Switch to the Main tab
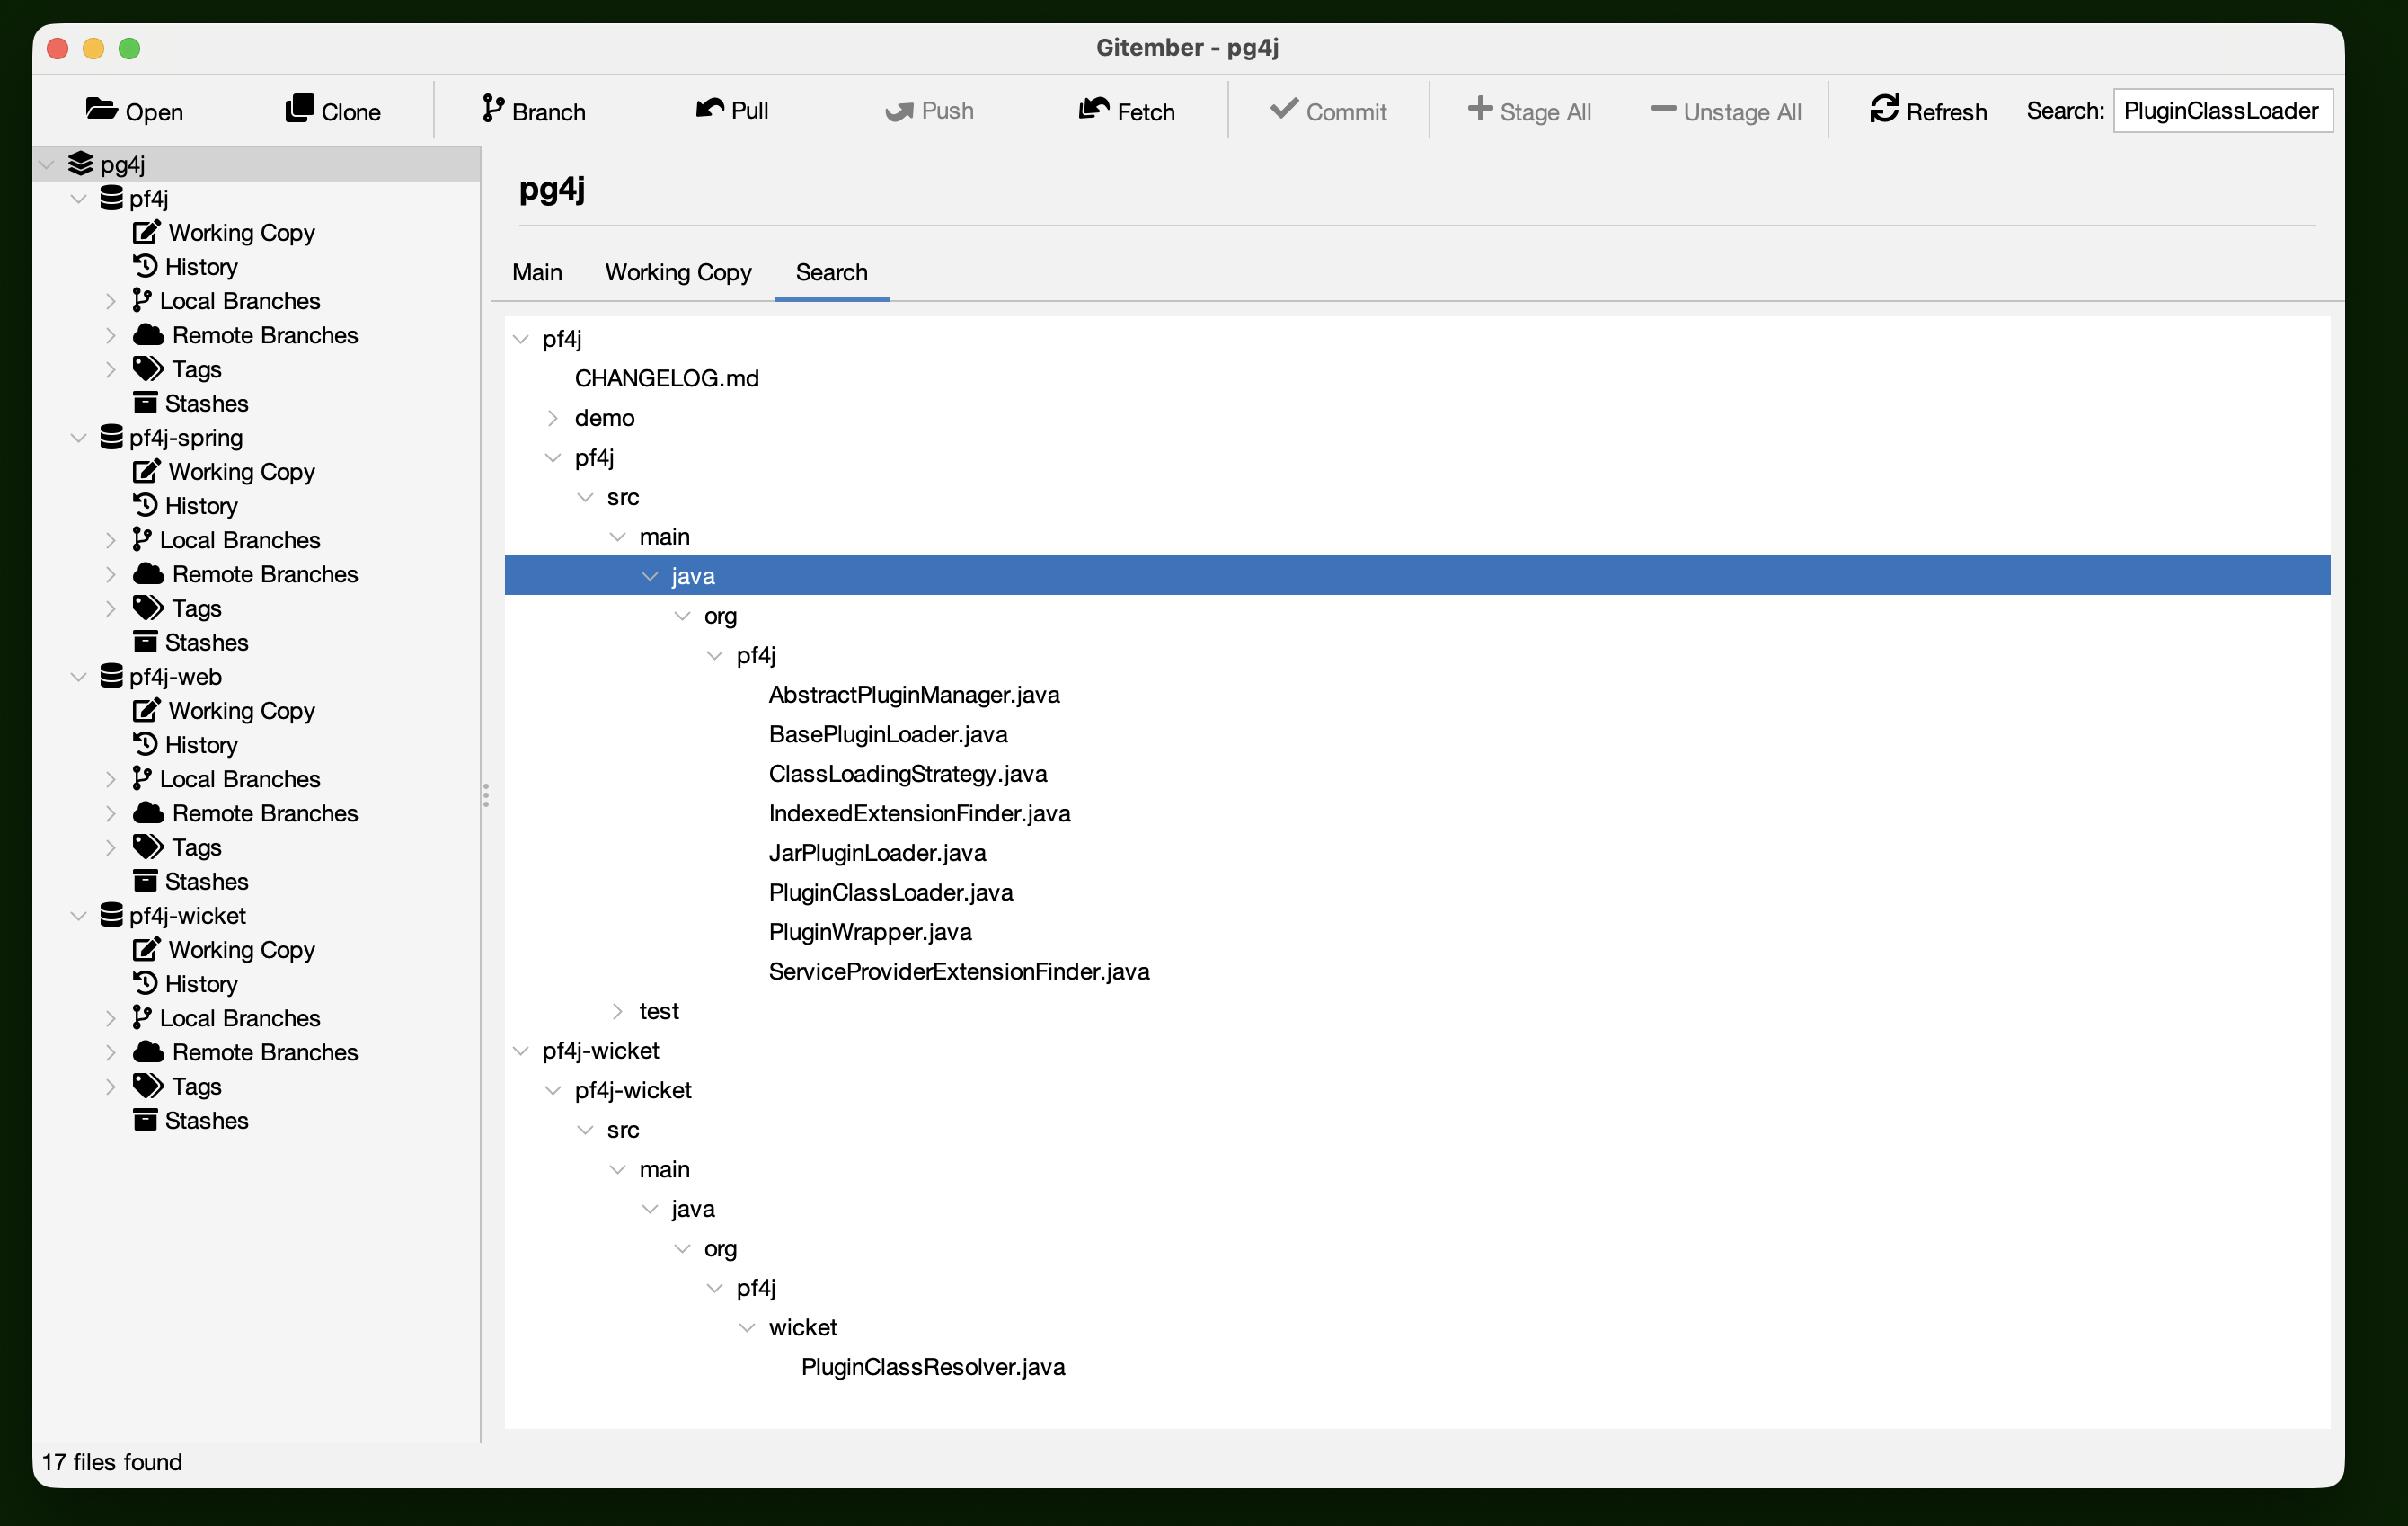This screenshot has height=1526, width=2408. point(537,272)
